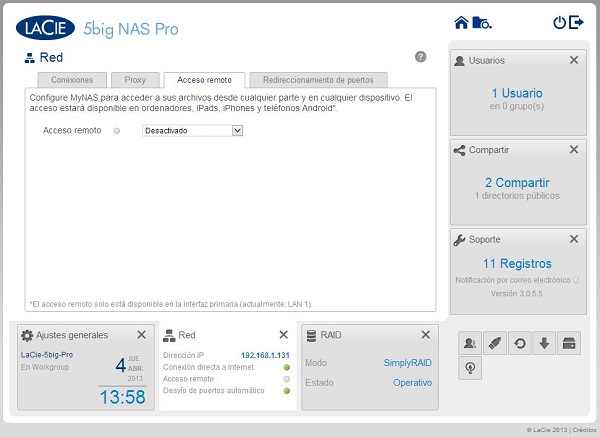
Task: Log out using the exit icon
Action: tap(576, 22)
